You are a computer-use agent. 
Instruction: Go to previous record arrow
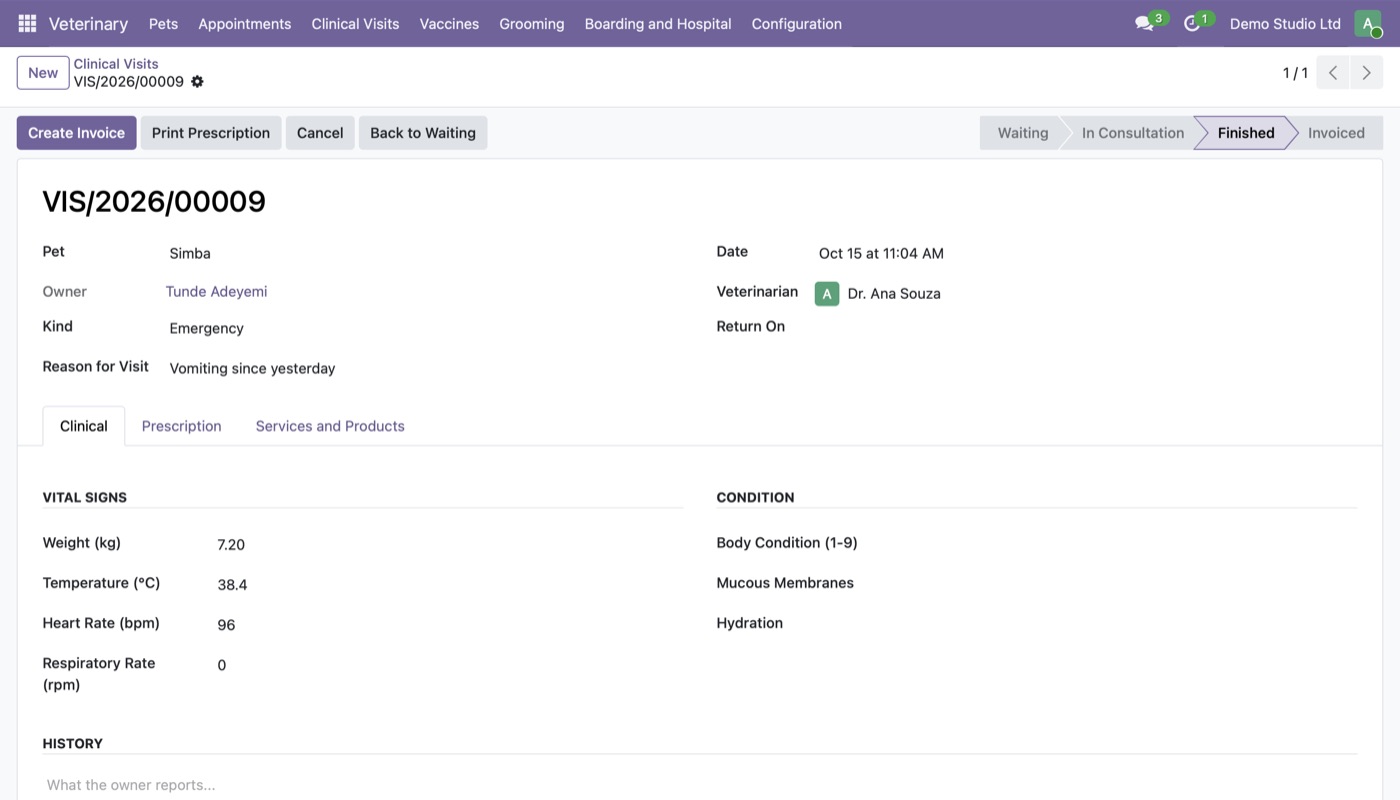coord(1333,73)
